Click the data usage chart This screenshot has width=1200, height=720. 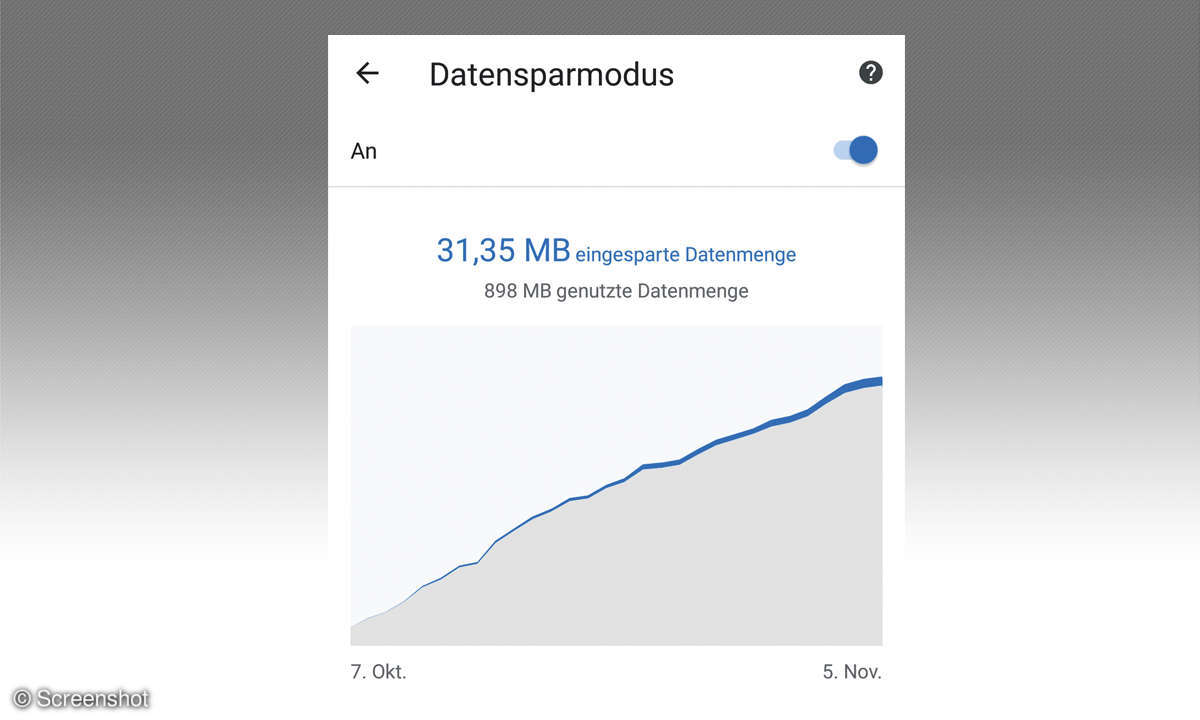tap(616, 485)
